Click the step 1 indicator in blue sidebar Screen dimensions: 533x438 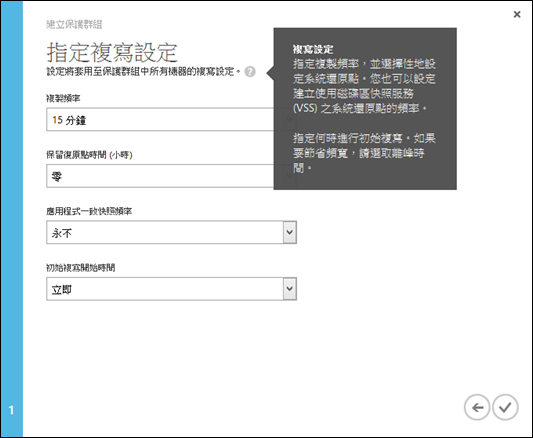tap(11, 410)
